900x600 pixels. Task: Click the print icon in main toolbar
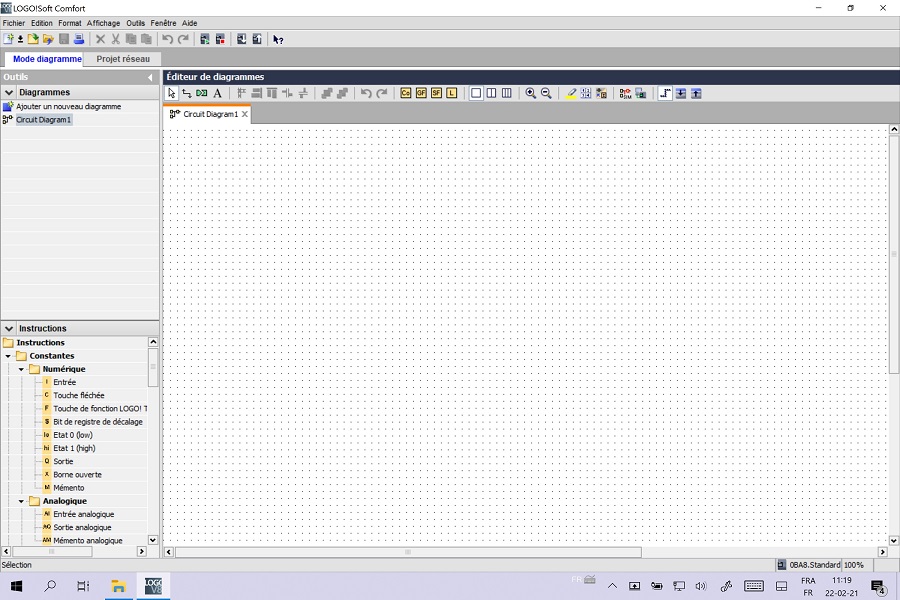(79, 39)
